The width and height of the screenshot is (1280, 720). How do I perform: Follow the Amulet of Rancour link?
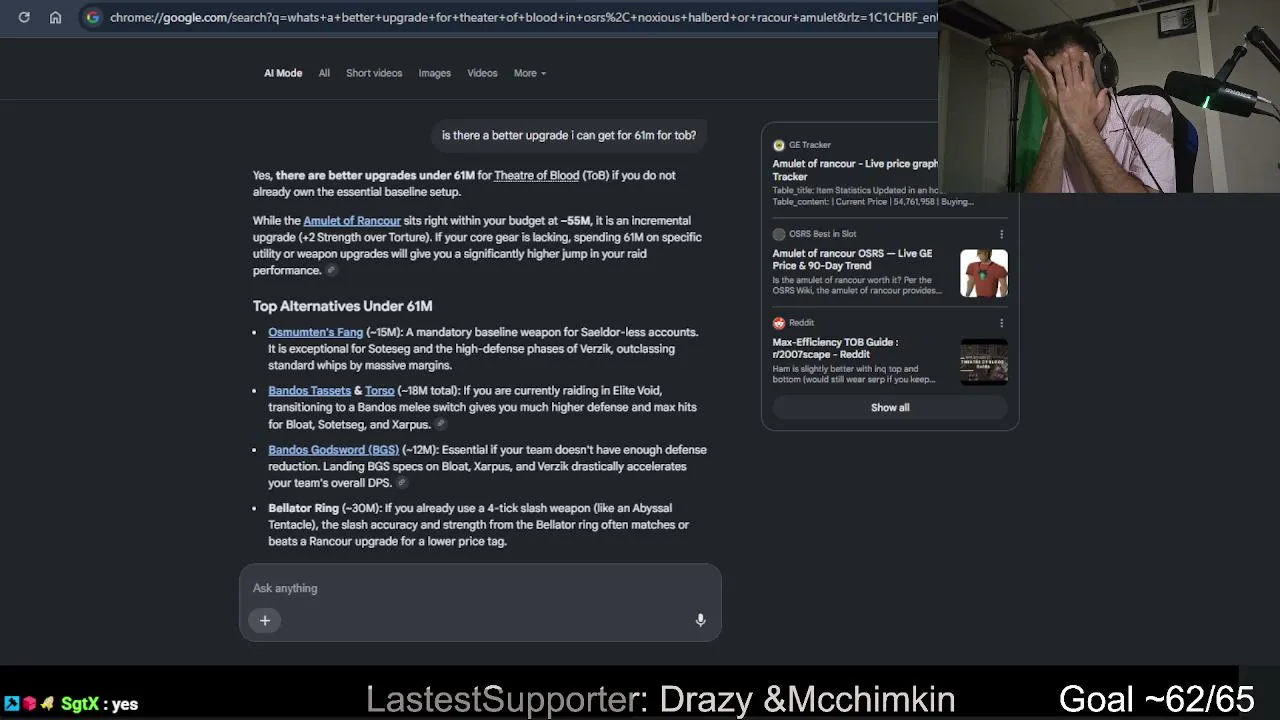[x=352, y=221]
